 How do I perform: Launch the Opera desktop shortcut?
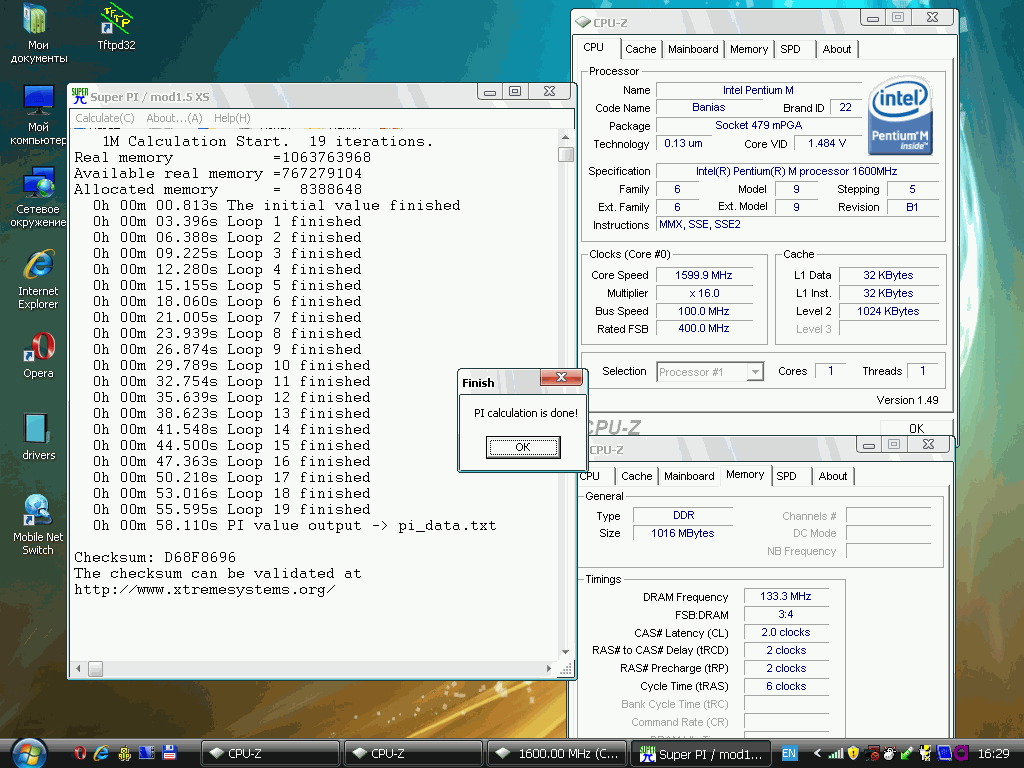(39, 355)
